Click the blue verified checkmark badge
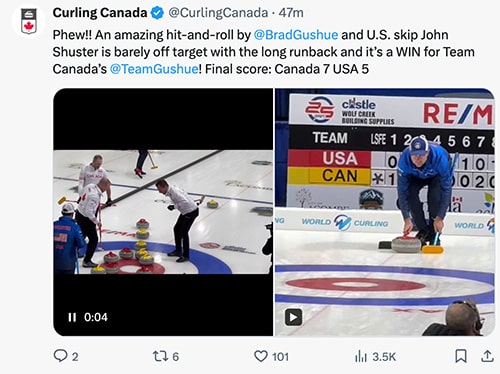 [157, 13]
